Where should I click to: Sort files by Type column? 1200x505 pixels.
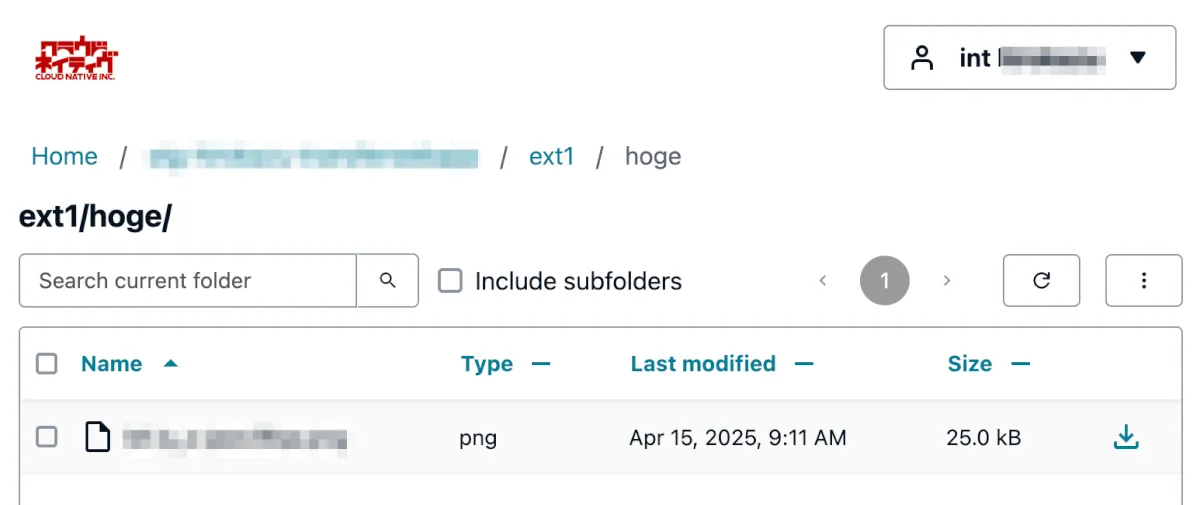(487, 364)
